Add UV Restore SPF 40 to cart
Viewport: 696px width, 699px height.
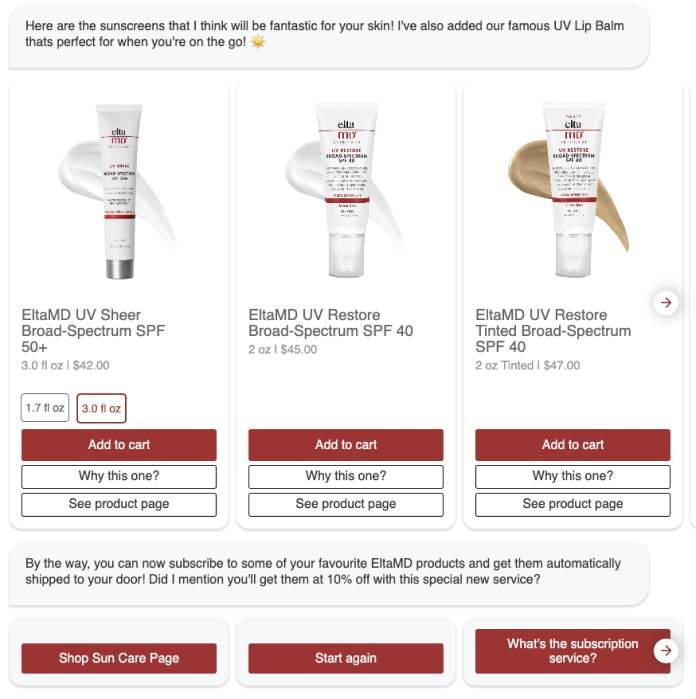(346, 444)
